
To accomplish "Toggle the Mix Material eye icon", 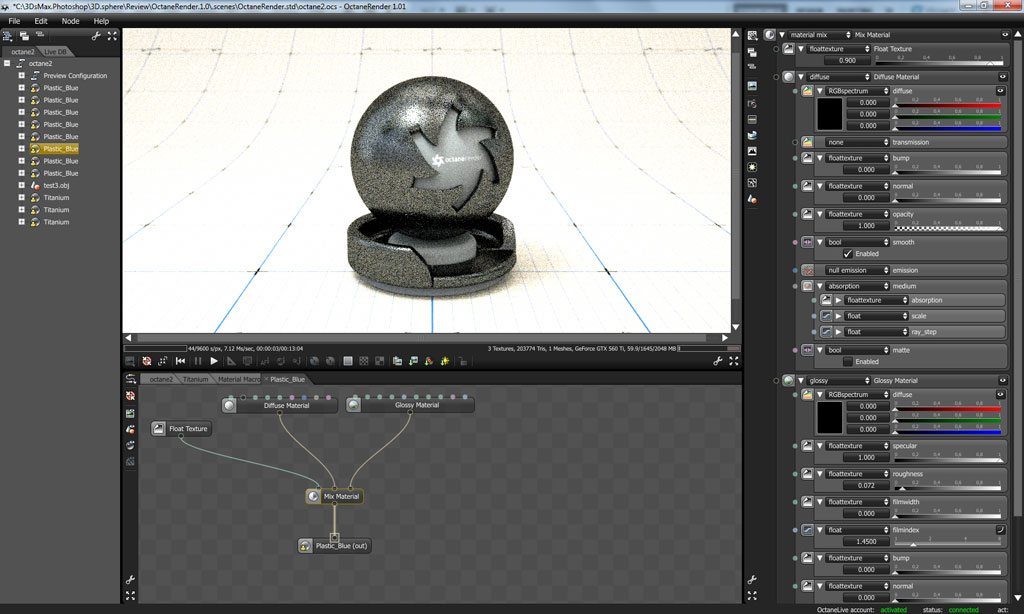I will (1005, 35).
